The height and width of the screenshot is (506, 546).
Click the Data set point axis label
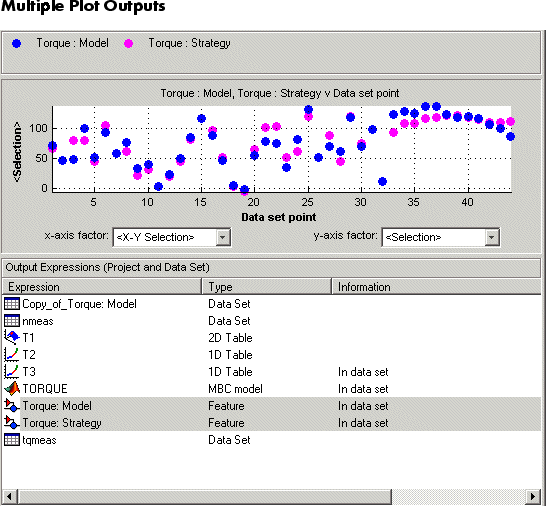279,217
